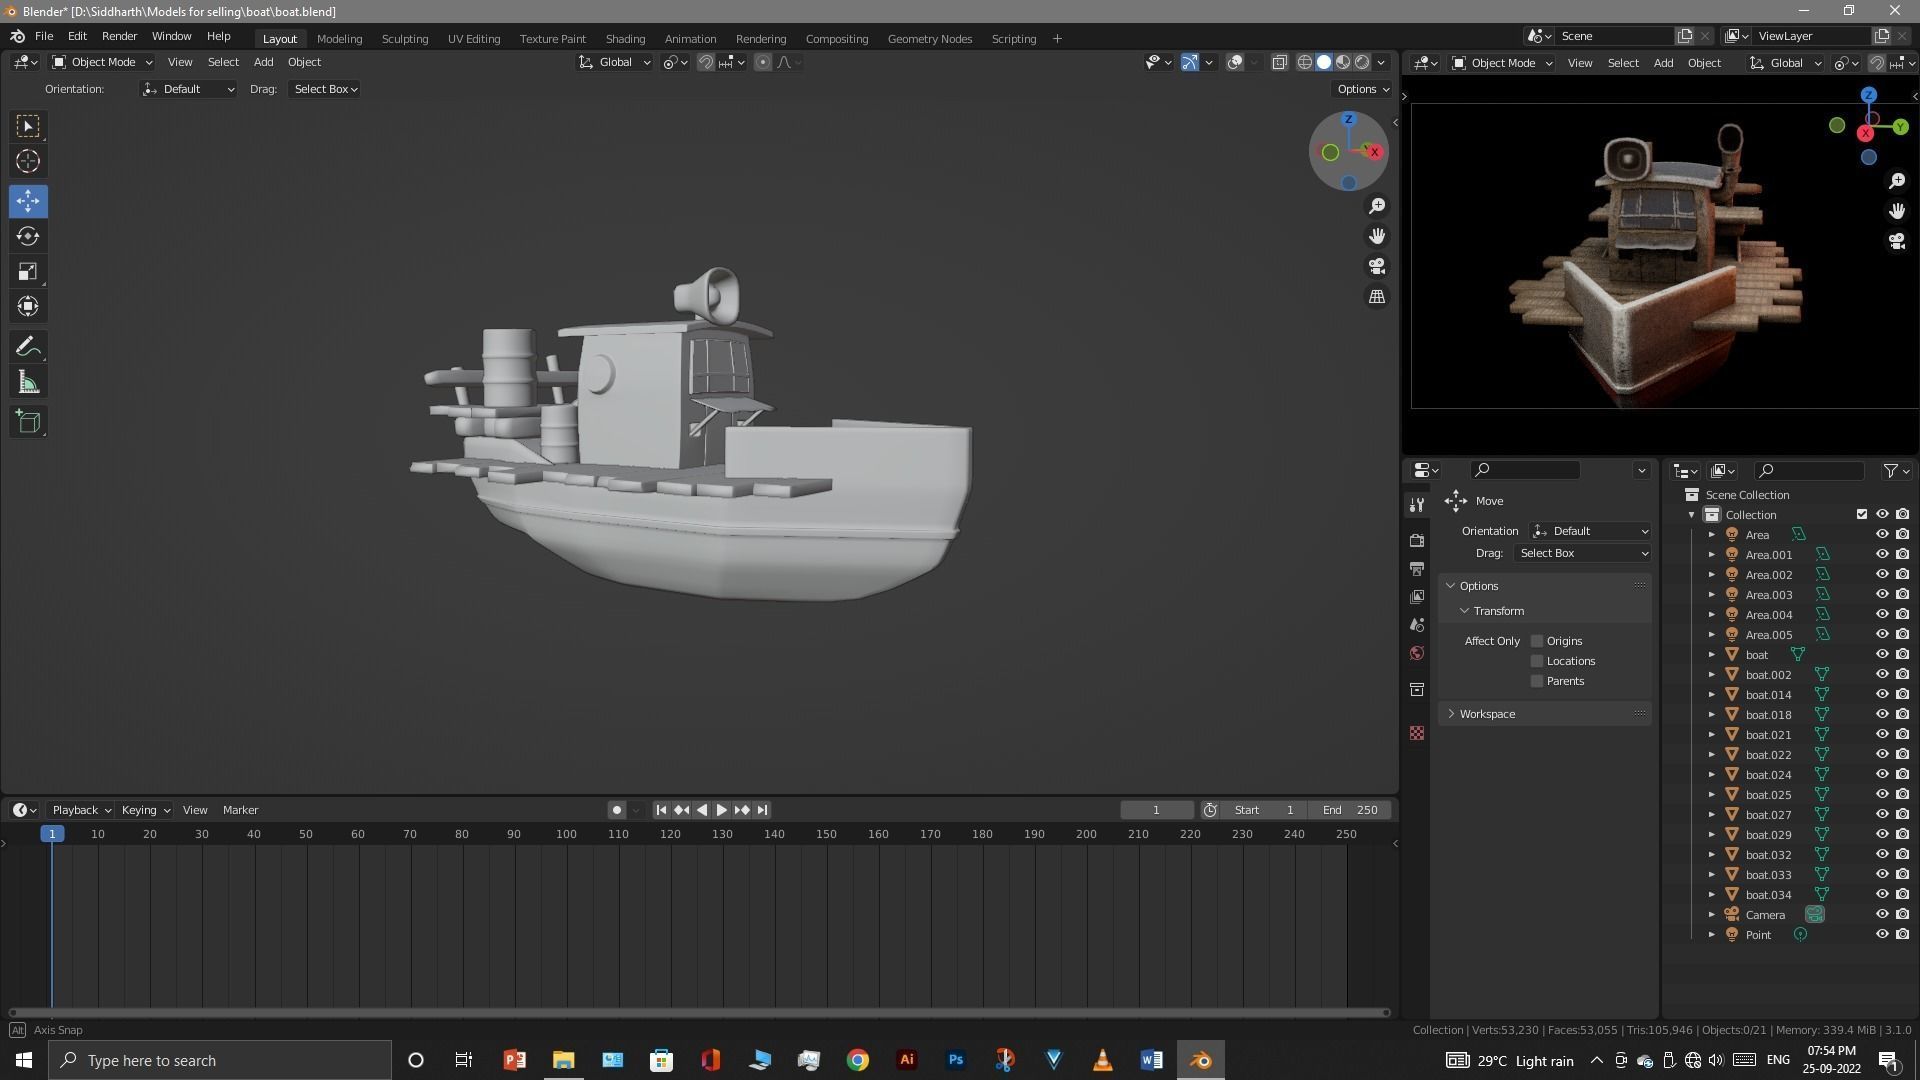Select the Measure tool
The width and height of the screenshot is (1920, 1080).
tap(28, 382)
